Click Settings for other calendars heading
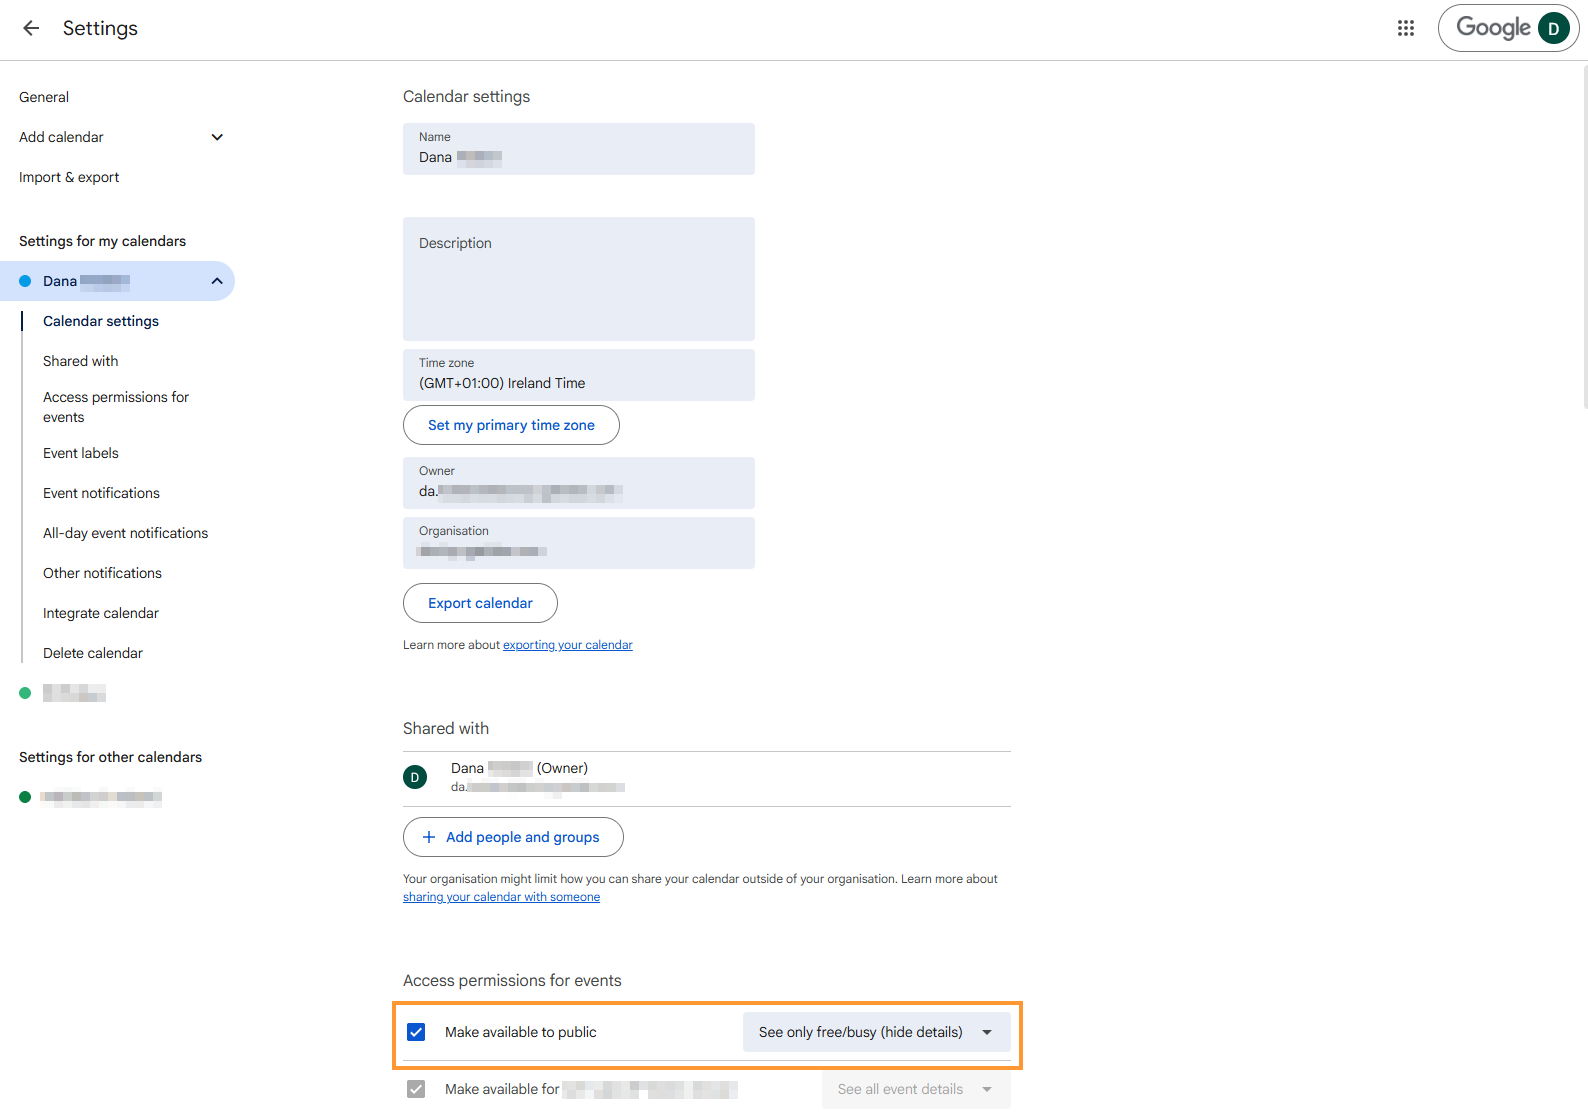The height and width of the screenshot is (1113, 1588). [110, 757]
